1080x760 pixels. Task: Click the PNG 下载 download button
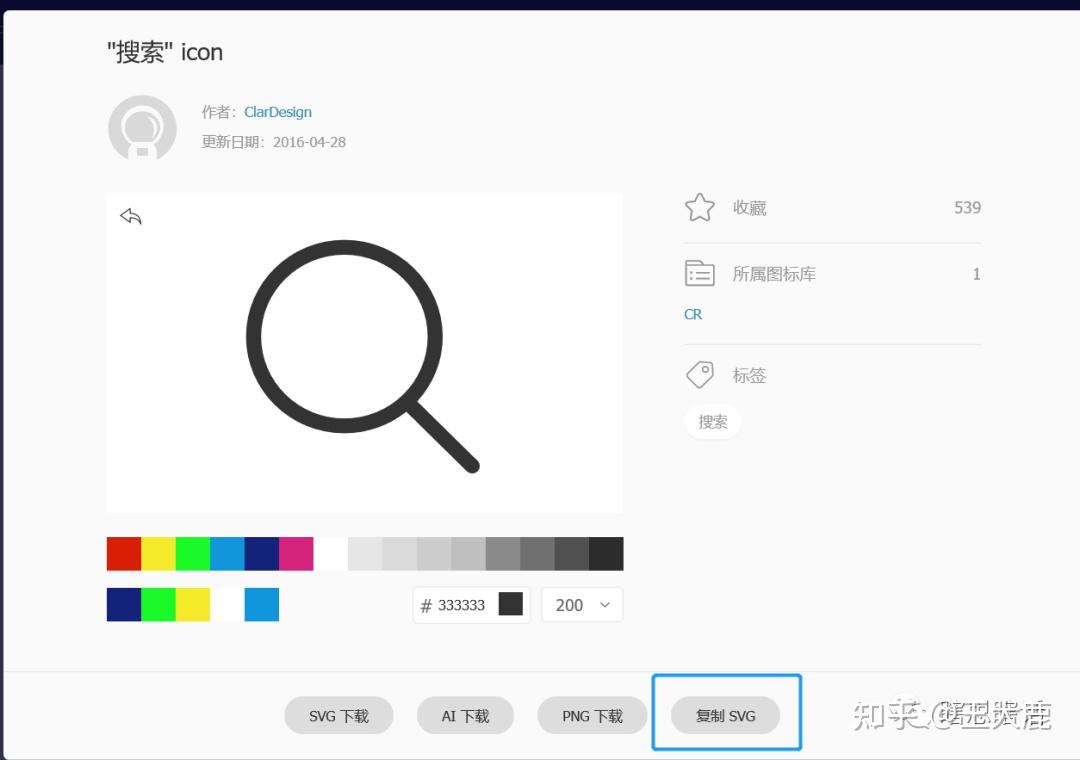point(592,715)
